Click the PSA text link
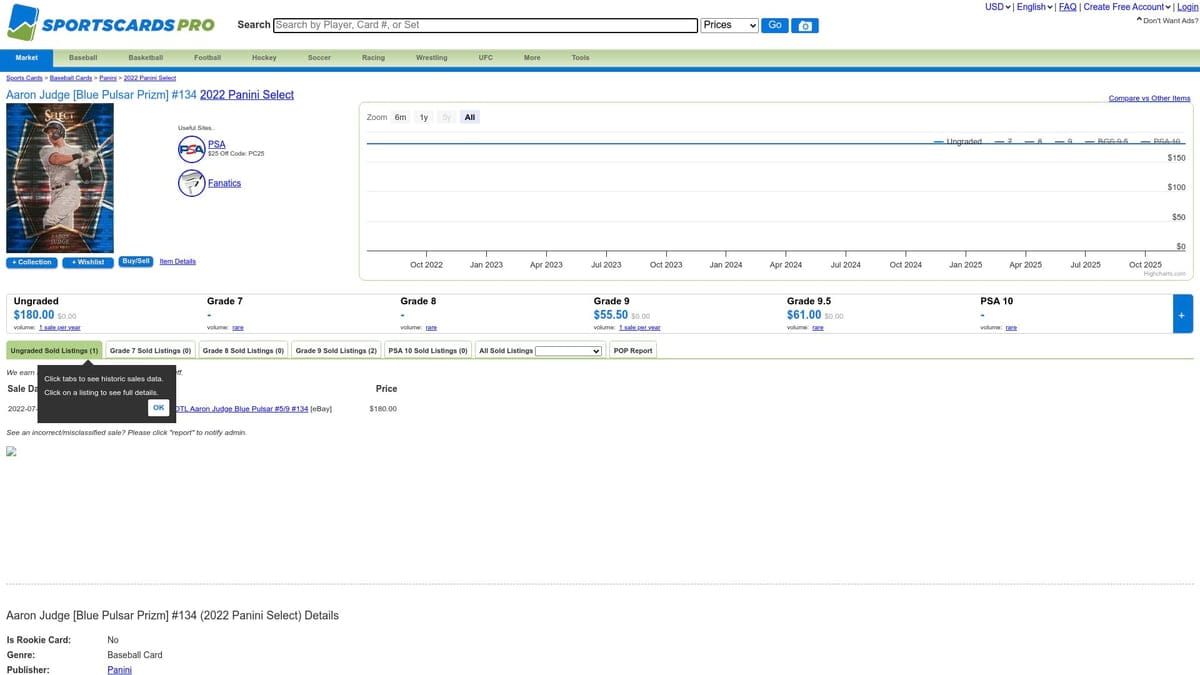 click(216, 145)
